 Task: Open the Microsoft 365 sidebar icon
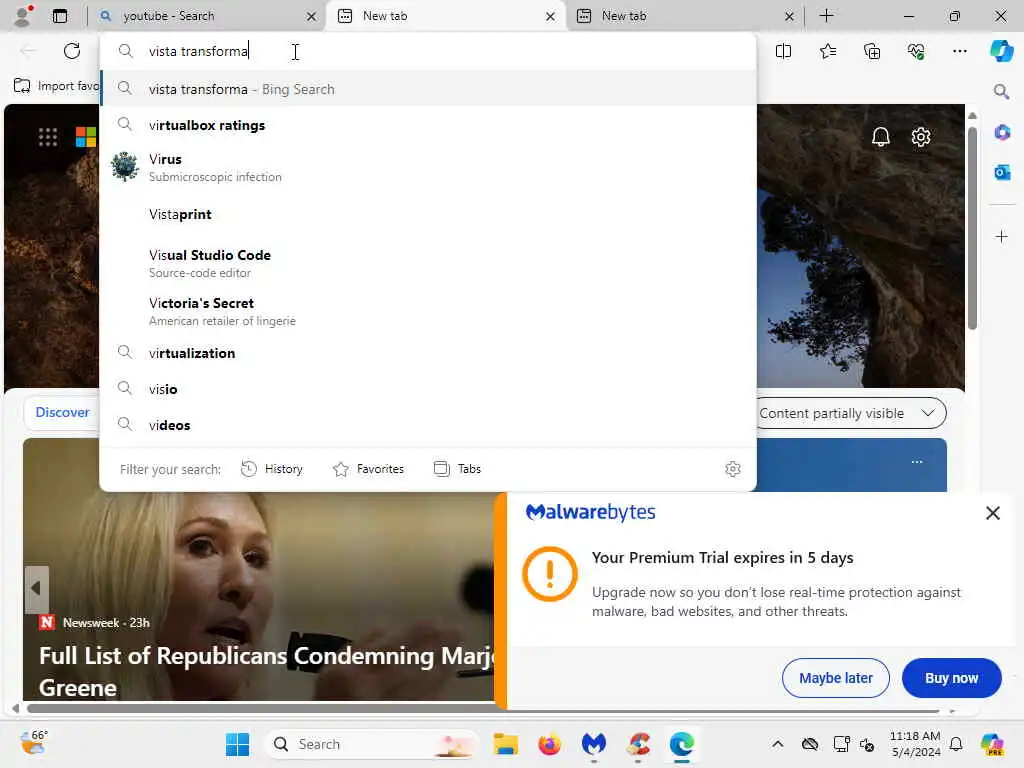[1002, 133]
